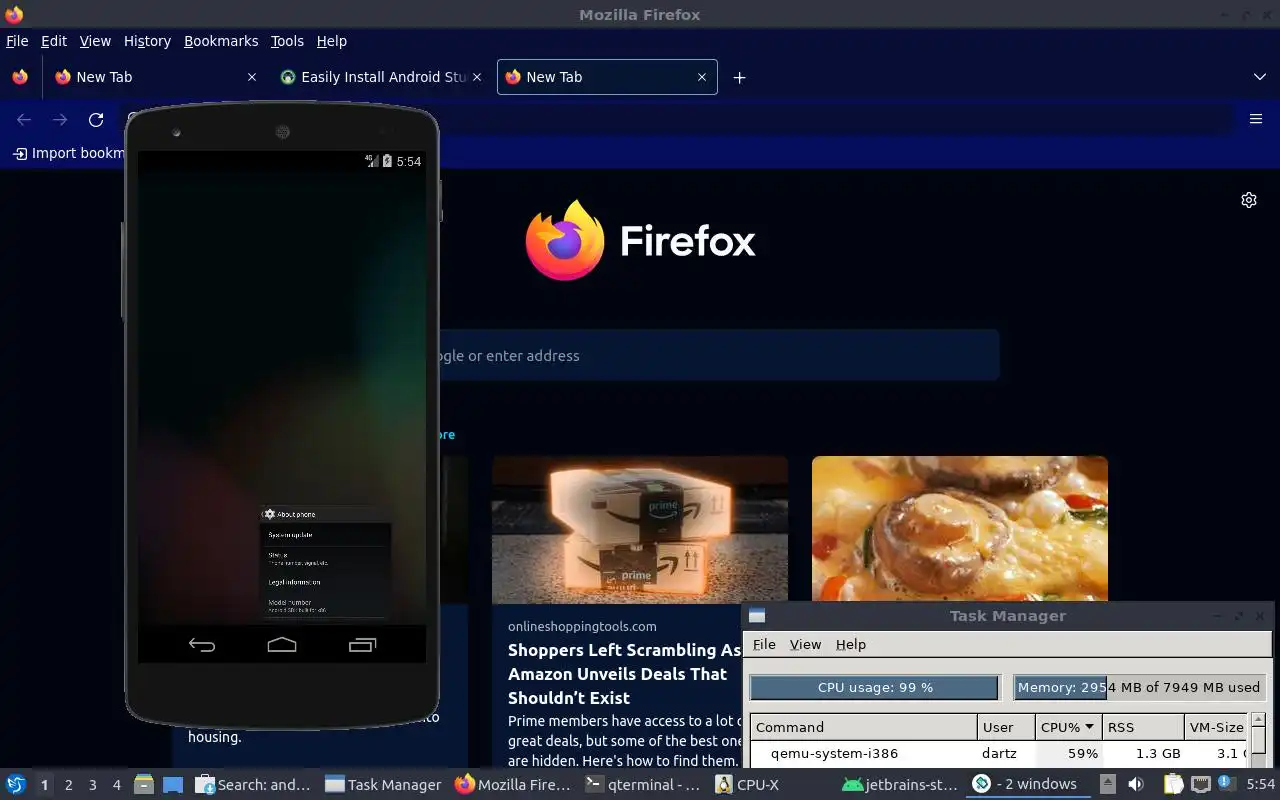Go forward to next page arrow
This screenshot has width=1280, height=800.
coord(60,120)
